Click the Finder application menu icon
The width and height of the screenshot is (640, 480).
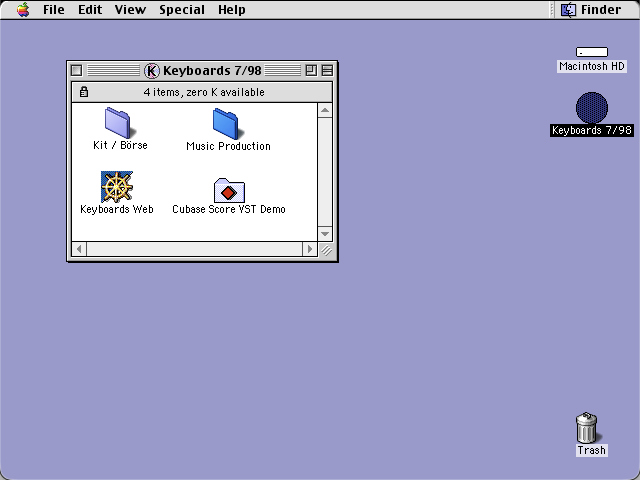(x=568, y=9)
